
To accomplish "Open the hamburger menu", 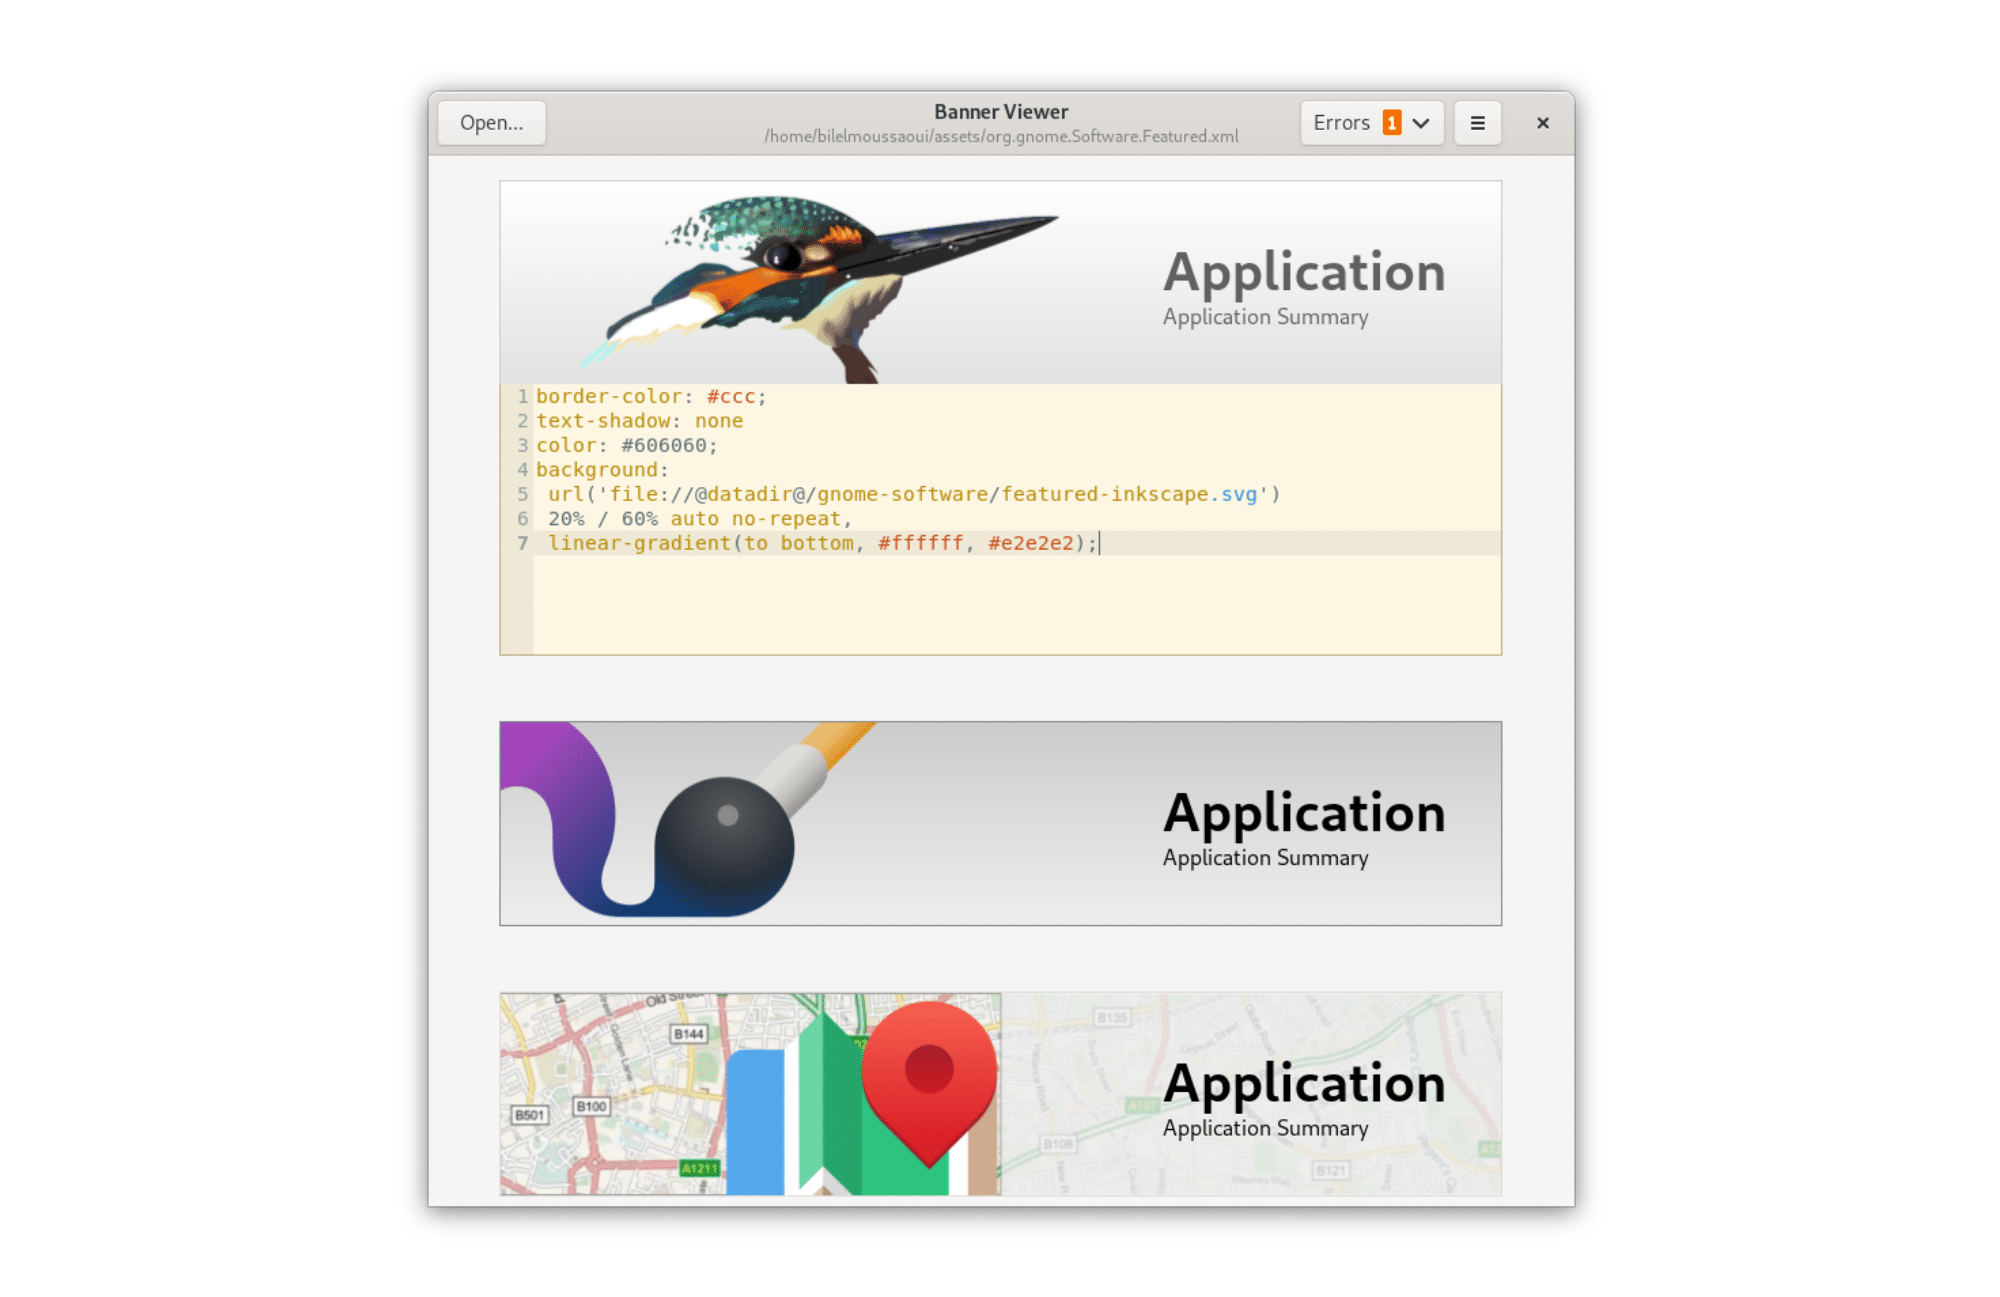I will pos(1477,123).
